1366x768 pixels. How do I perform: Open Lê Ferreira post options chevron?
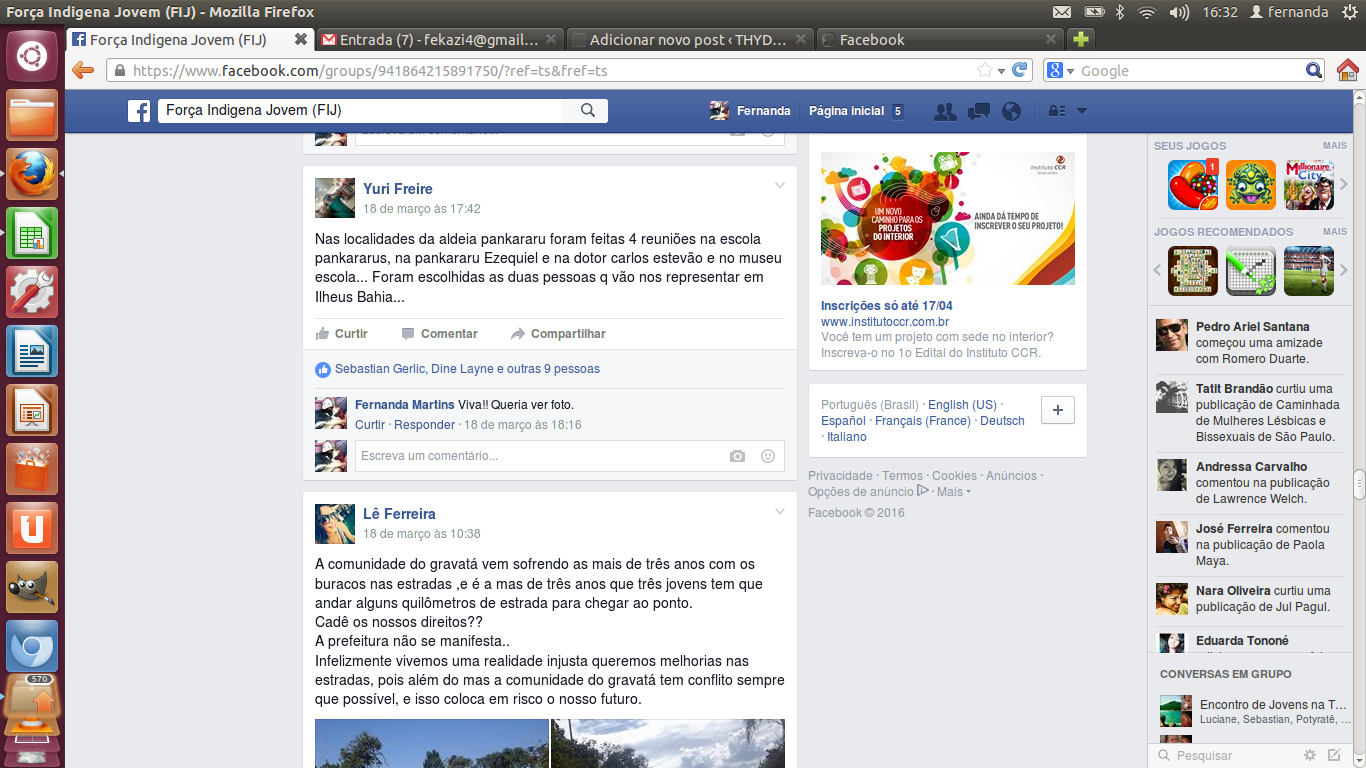point(780,511)
